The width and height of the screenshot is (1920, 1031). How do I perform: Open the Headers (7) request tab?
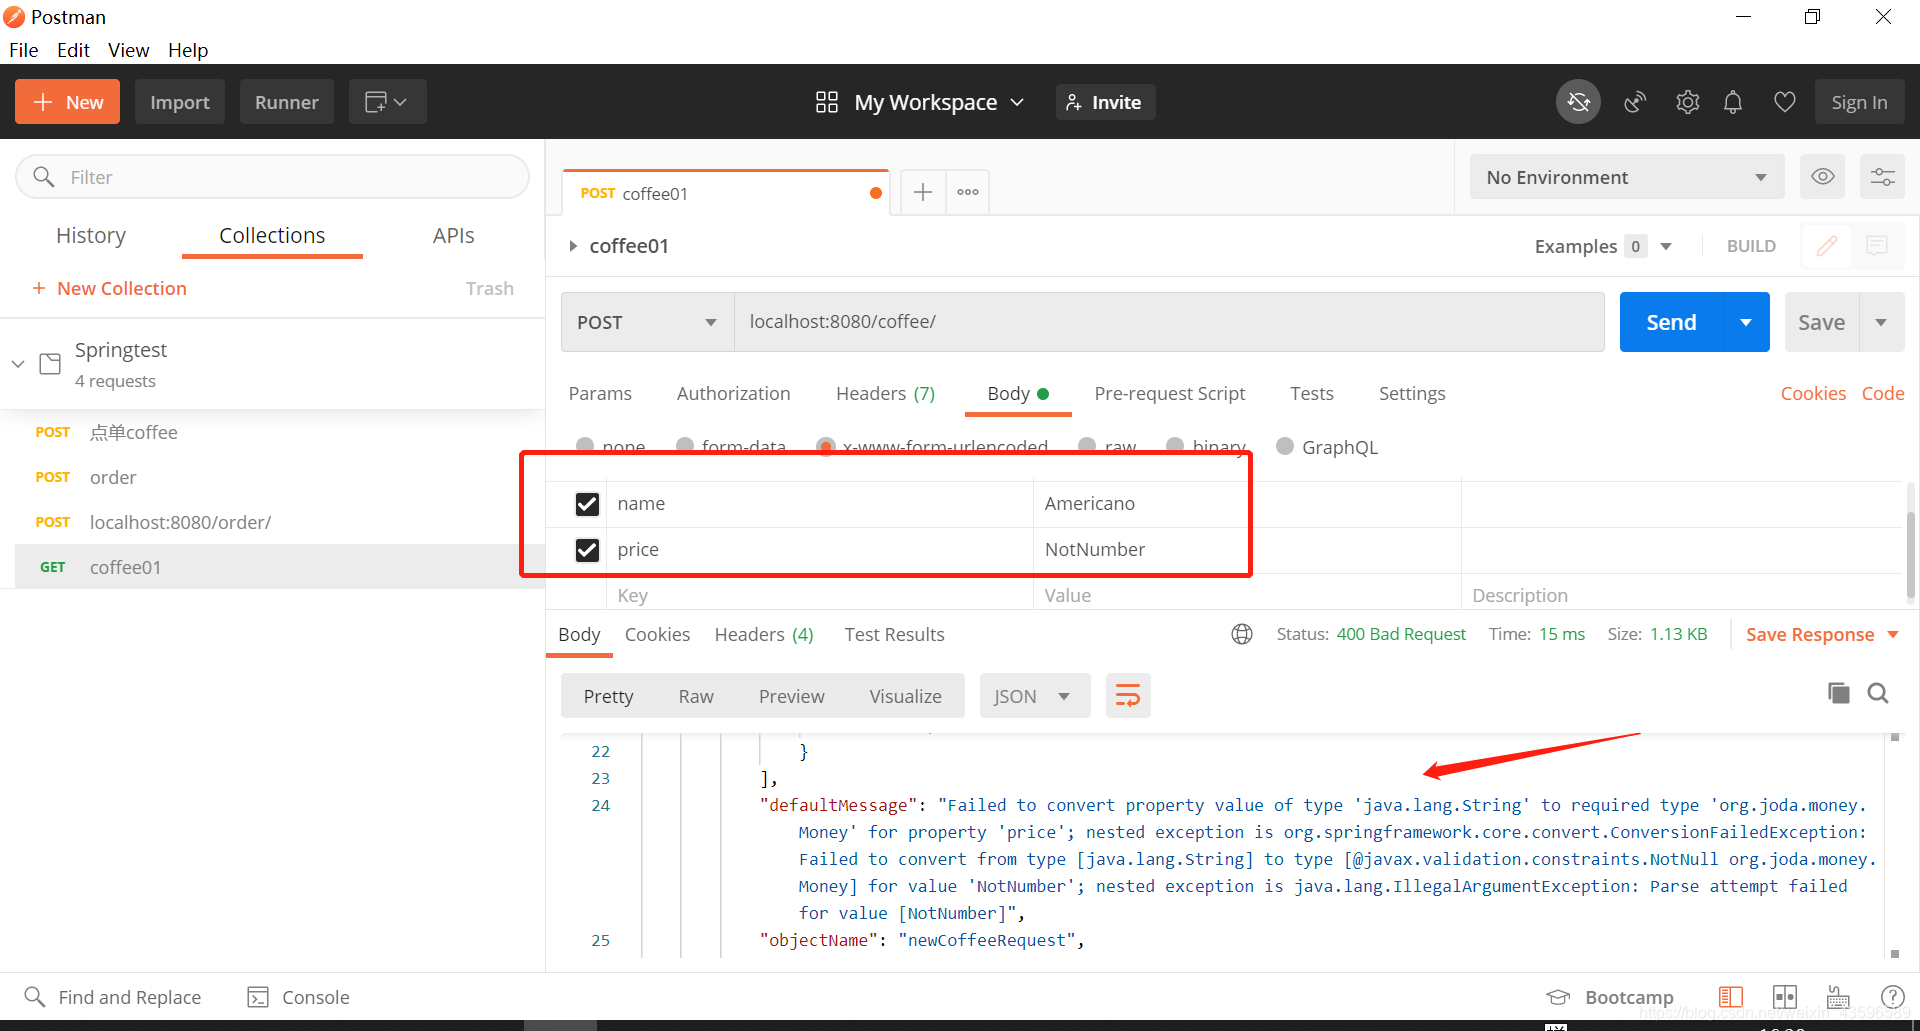[x=885, y=393]
